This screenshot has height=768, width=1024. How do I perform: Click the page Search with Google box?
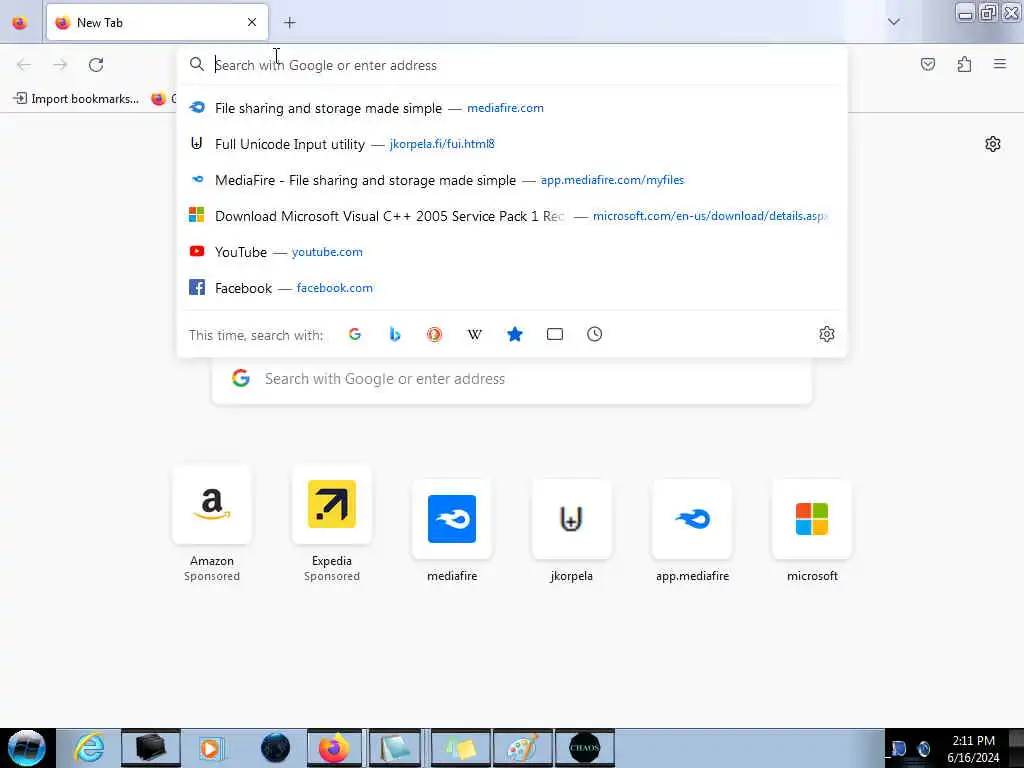tap(512, 379)
